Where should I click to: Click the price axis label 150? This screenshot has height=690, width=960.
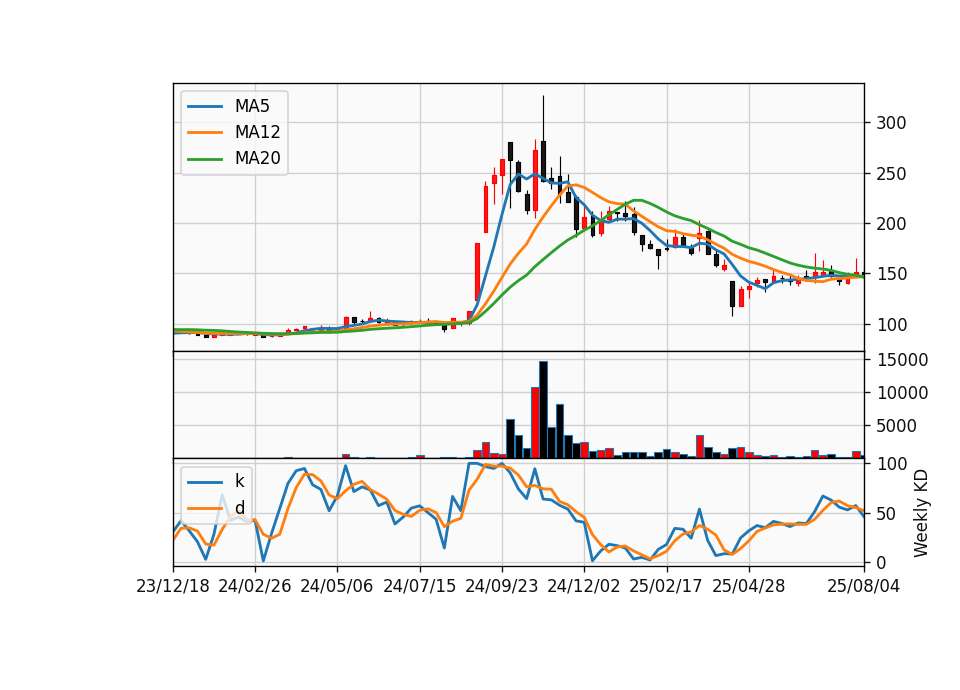pyautogui.click(x=891, y=274)
